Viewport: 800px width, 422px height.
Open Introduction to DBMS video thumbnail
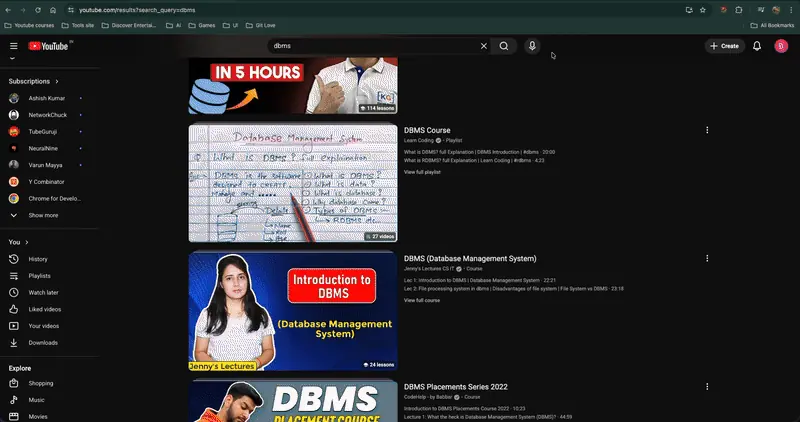point(293,311)
